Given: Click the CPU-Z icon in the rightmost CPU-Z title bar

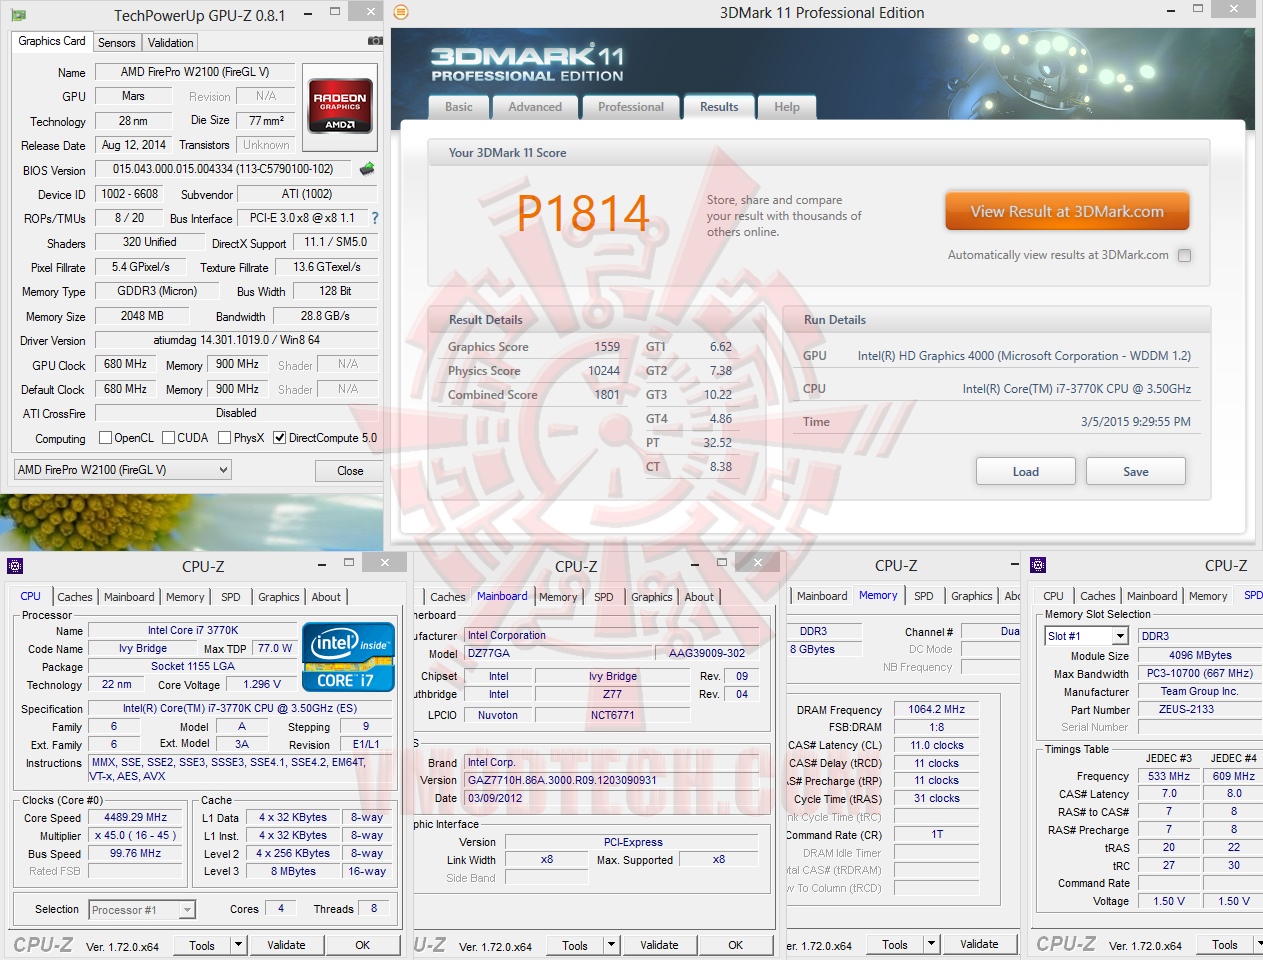Looking at the screenshot, I should 1038,565.
